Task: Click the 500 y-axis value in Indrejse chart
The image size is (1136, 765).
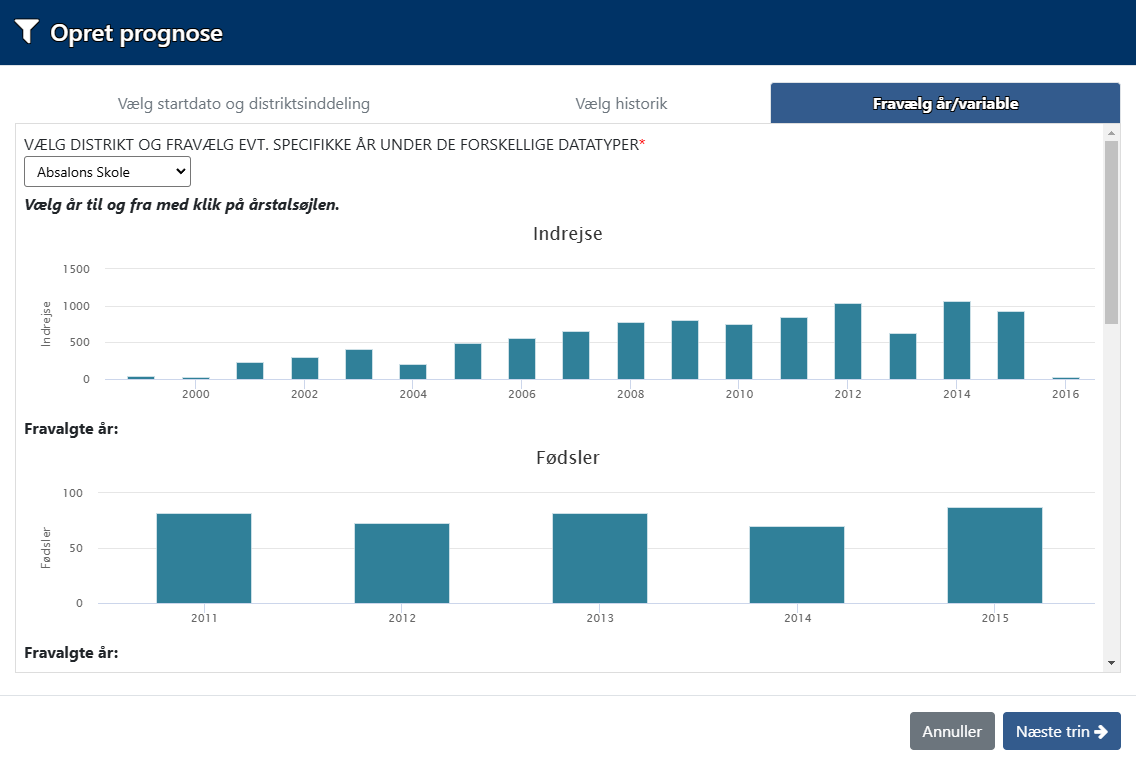Action: tap(80, 342)
